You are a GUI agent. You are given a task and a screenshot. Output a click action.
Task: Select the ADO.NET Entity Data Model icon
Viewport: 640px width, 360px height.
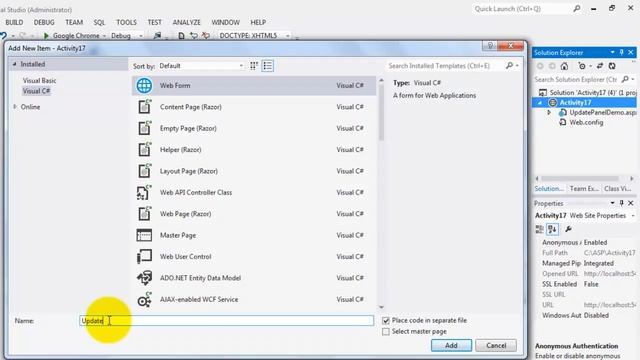click(144, 278)
